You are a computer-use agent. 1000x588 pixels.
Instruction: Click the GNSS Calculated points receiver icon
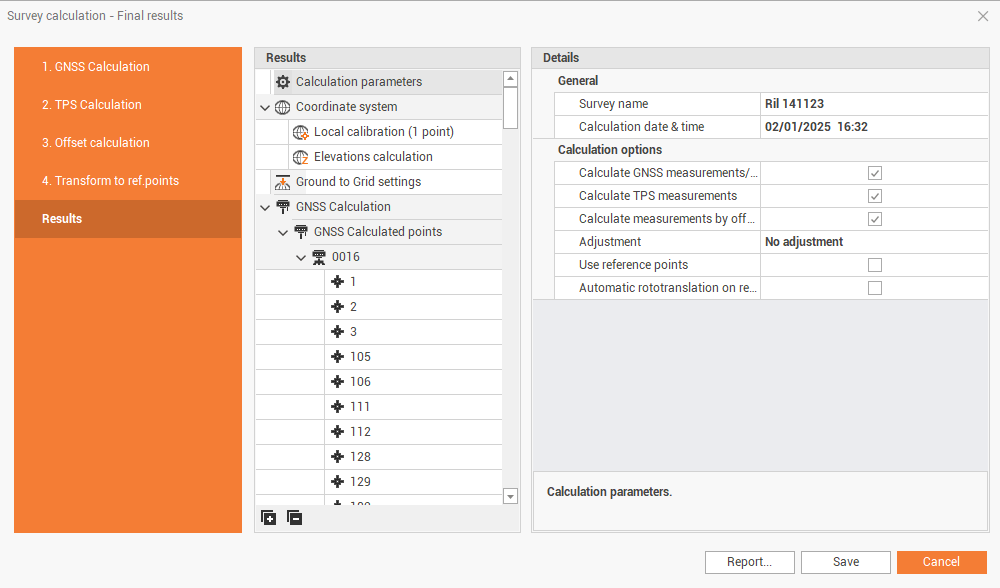point(301,232)
